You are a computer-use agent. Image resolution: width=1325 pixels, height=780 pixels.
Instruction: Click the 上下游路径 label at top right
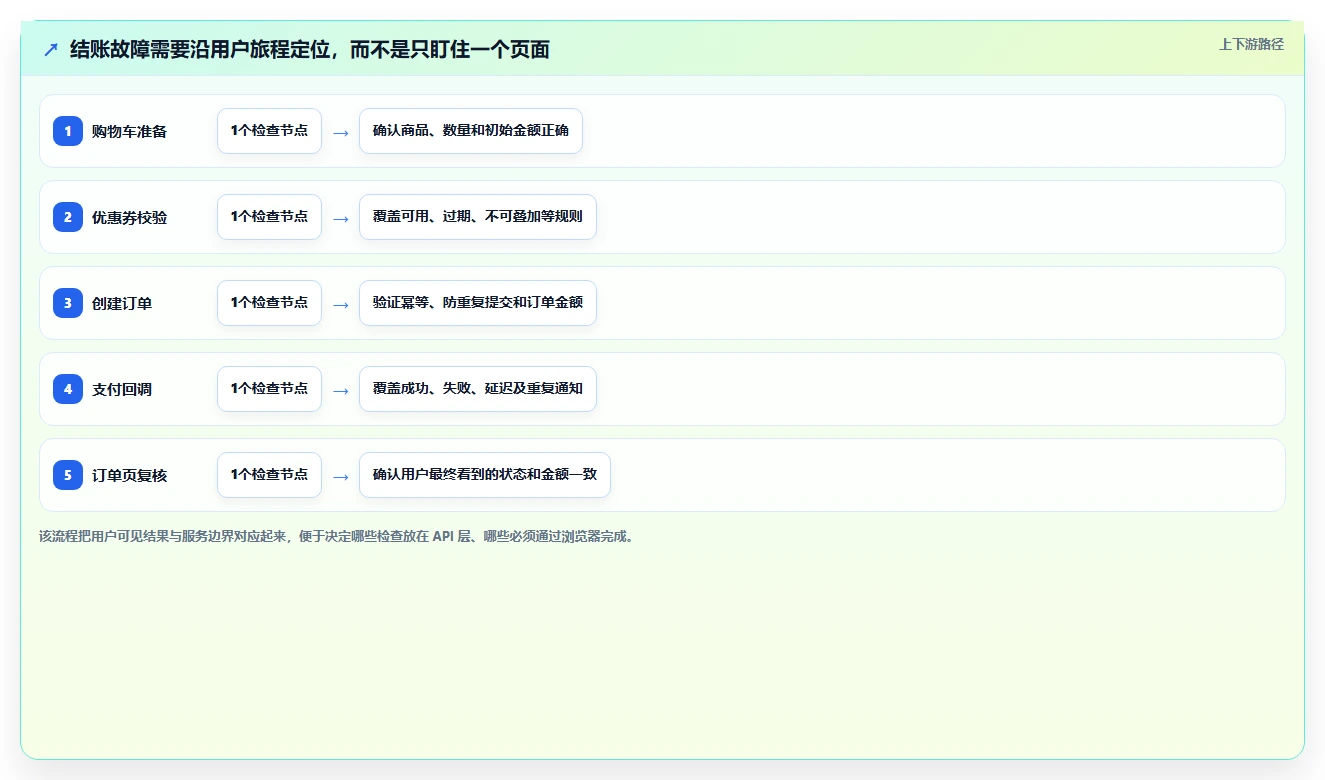1251,44
